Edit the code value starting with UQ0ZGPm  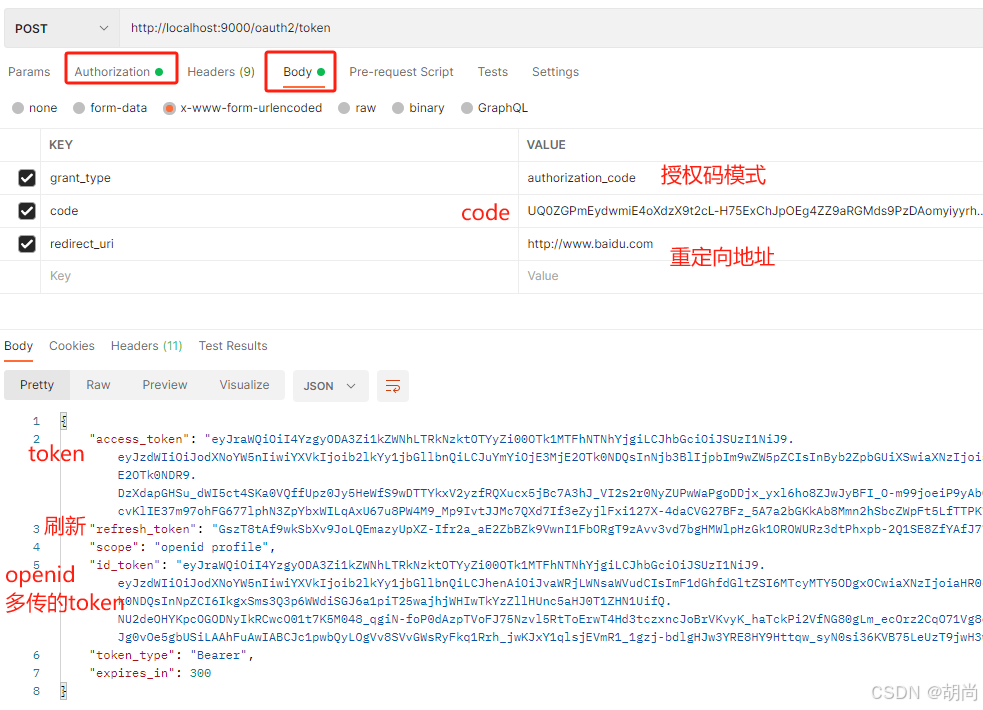751,211
